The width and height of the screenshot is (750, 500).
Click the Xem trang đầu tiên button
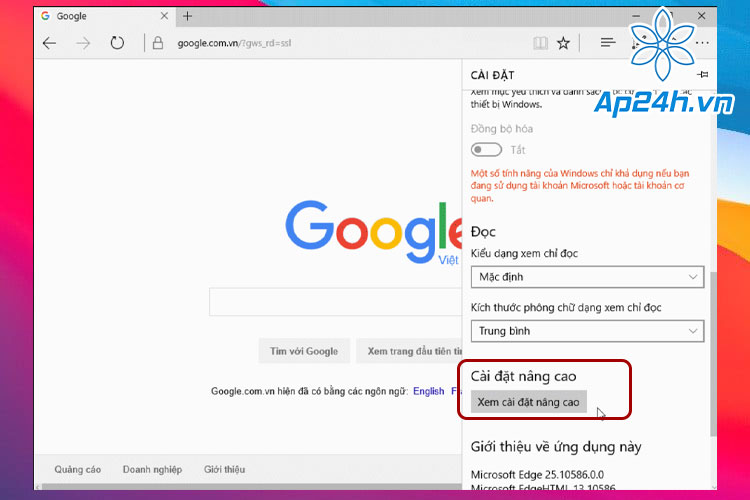point(409,351)
